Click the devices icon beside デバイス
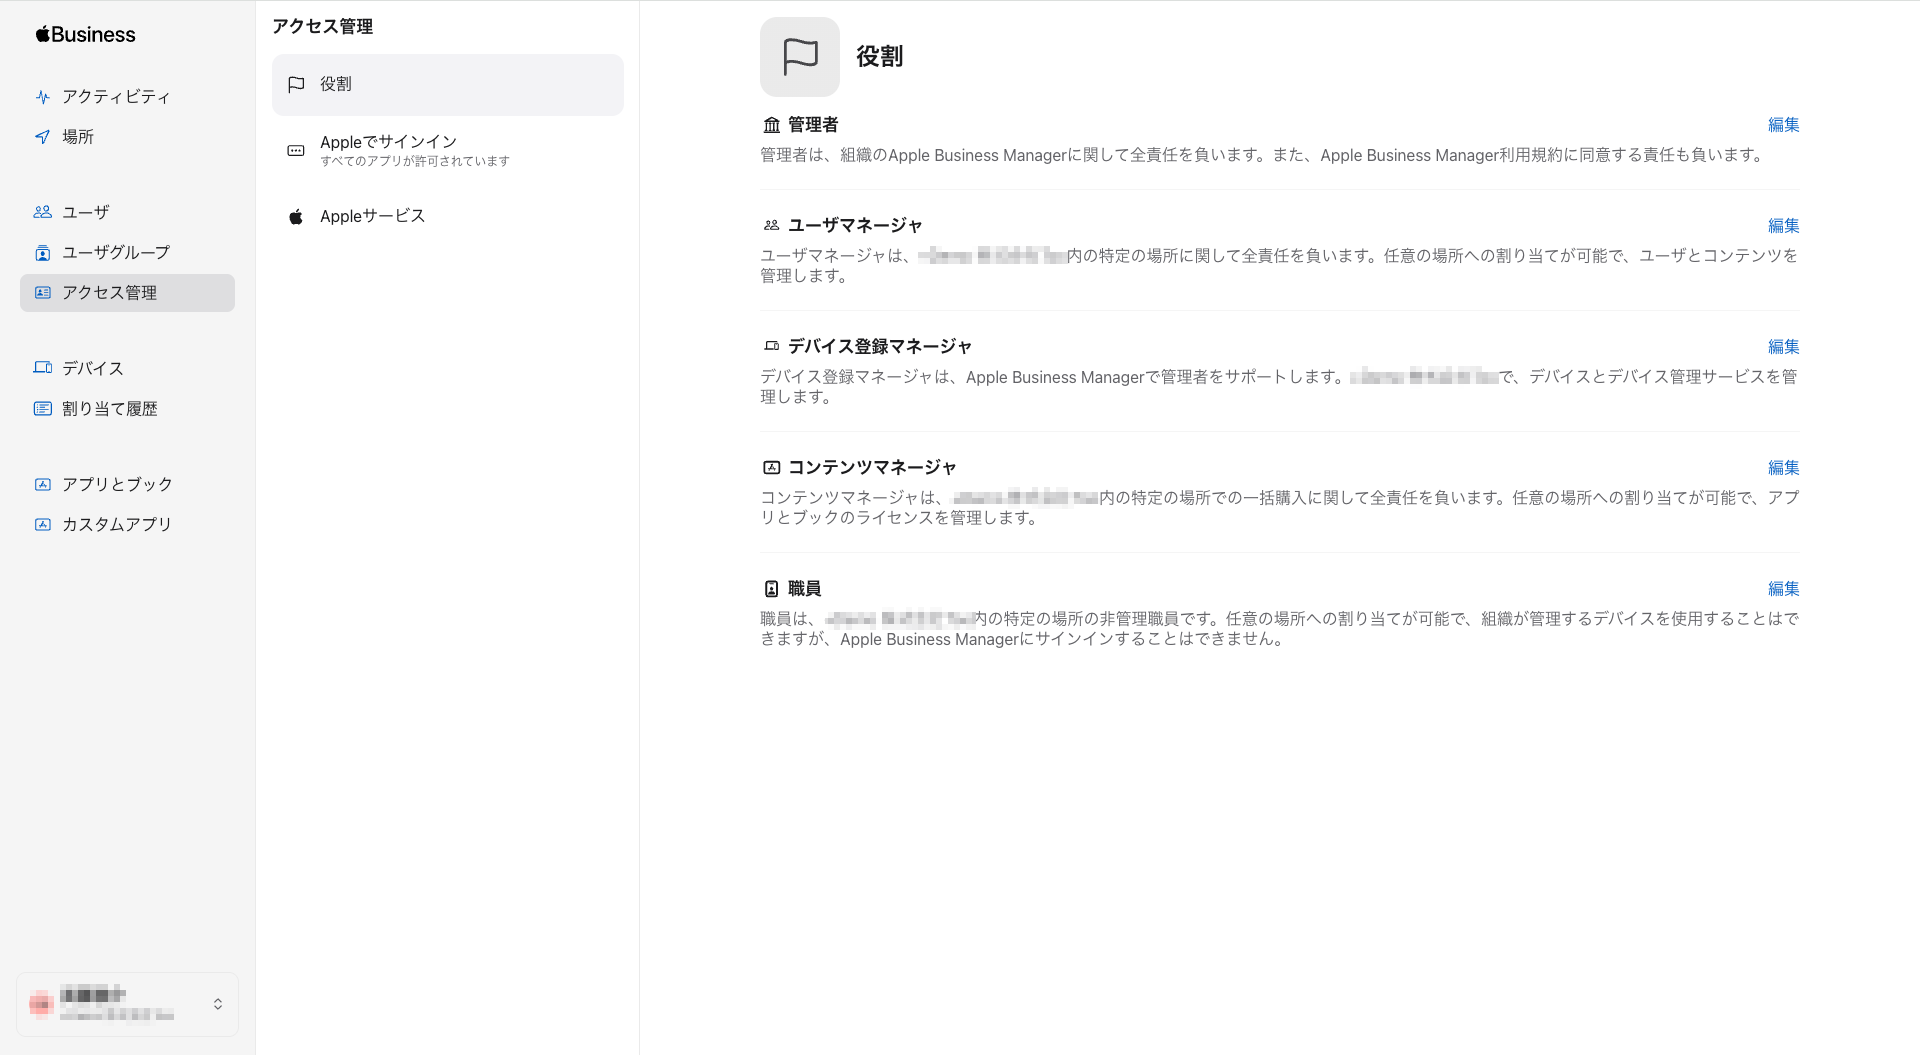This screenshot has width=1920, height=1055. click(42, 368)
